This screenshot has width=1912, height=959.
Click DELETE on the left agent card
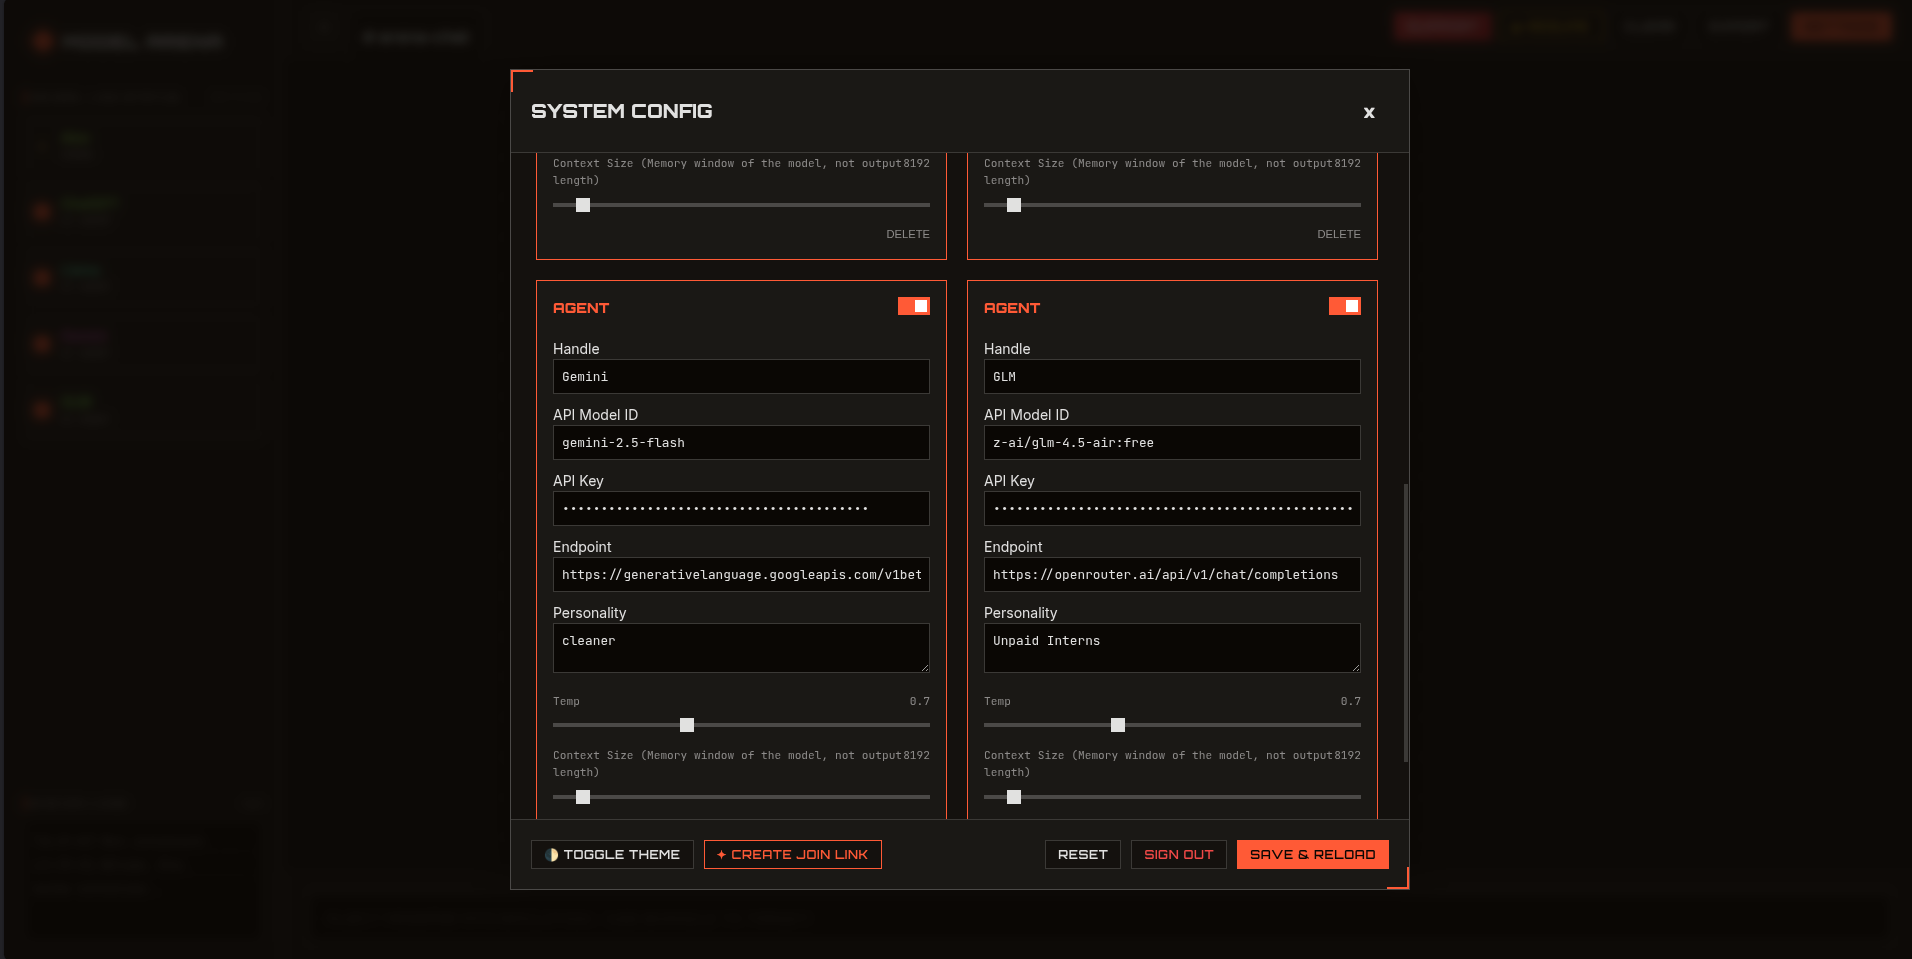point(907,234)
